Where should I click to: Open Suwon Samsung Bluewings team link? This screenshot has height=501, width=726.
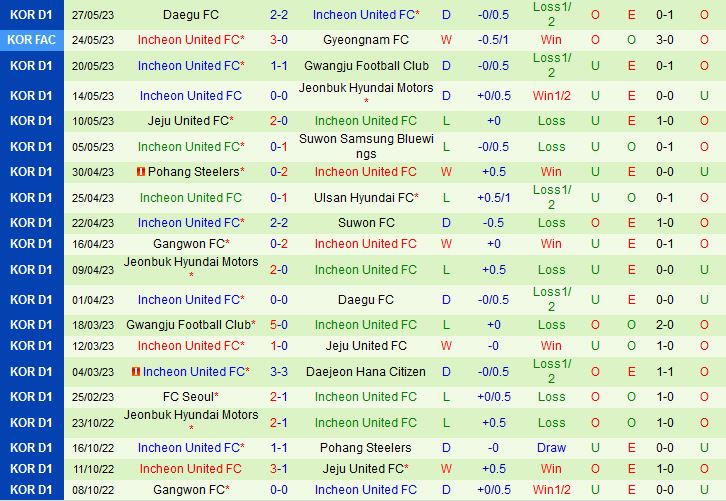365,146
